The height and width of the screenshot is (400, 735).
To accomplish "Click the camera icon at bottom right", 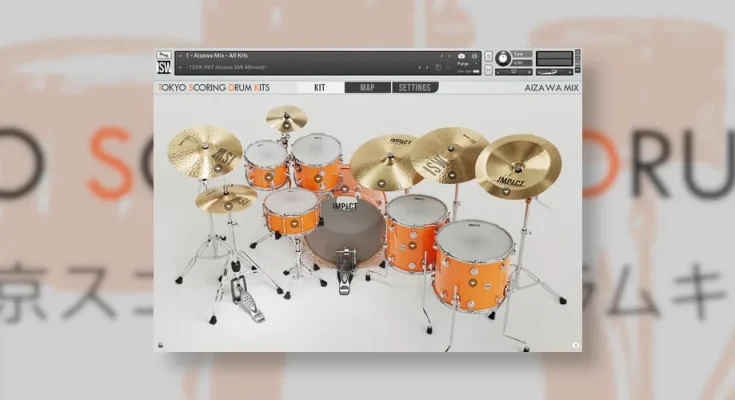I will [575, 345].
